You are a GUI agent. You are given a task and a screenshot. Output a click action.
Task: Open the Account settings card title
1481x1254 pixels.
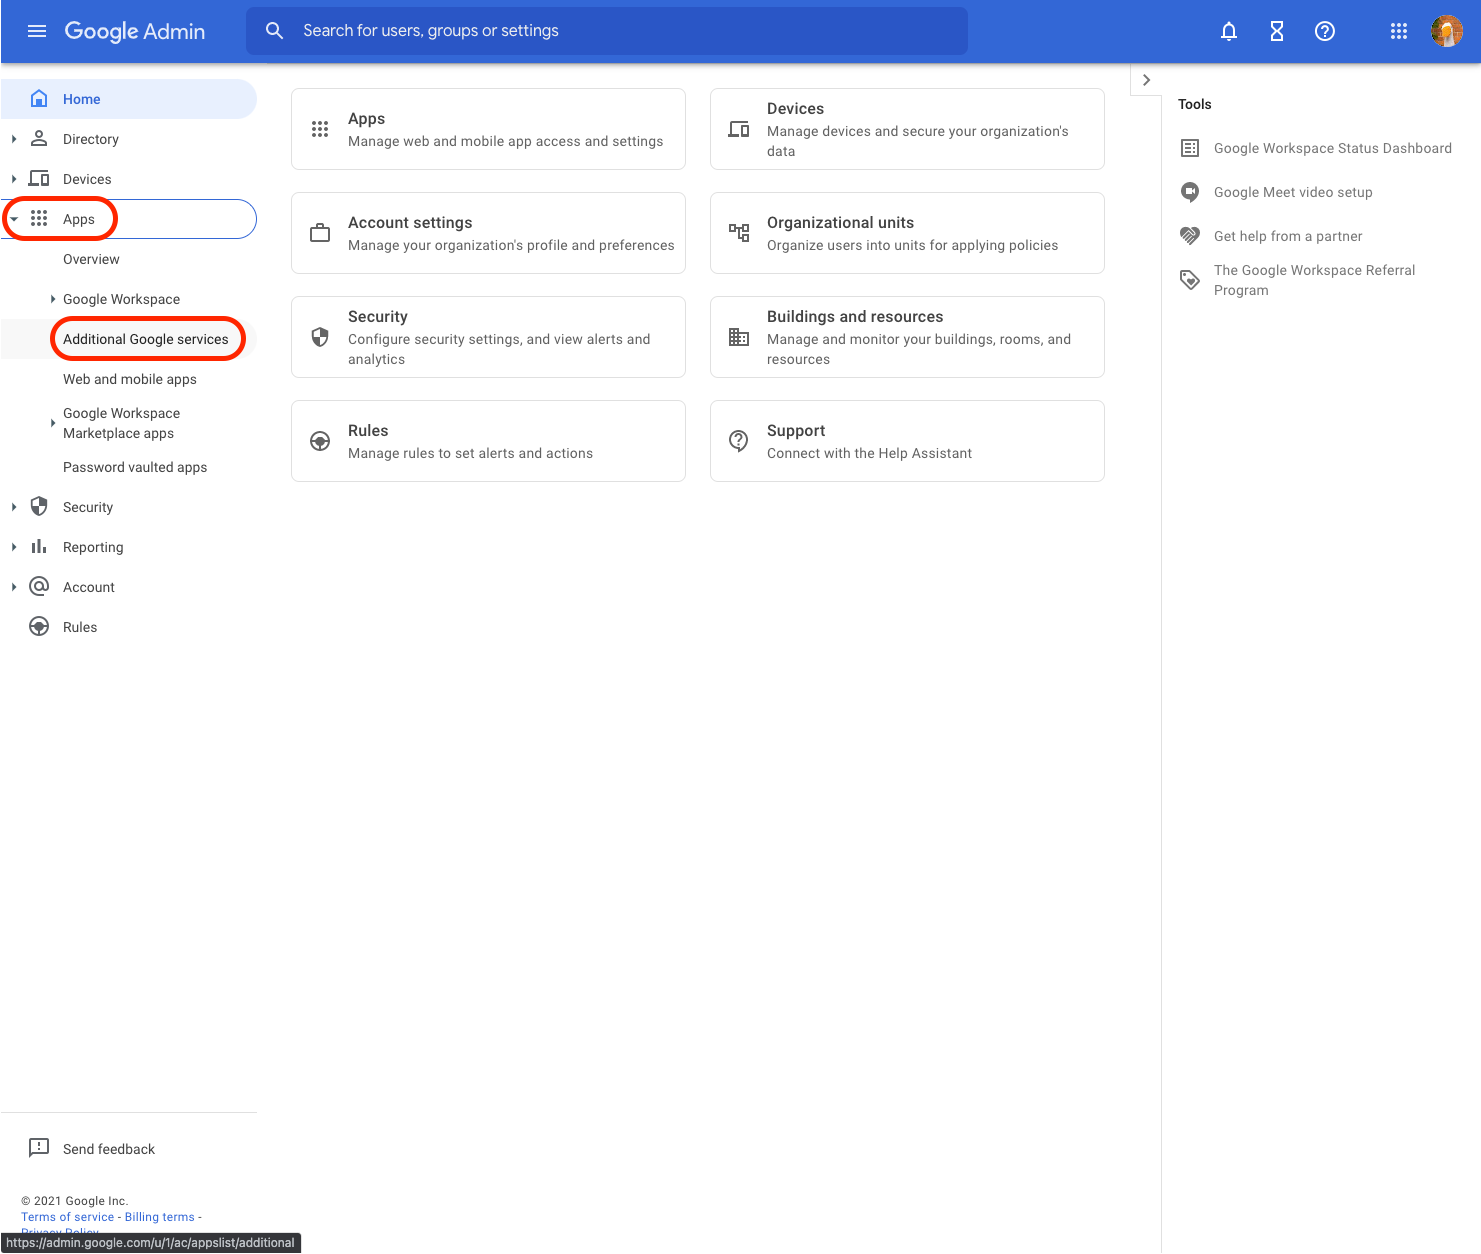pos(410,222)
